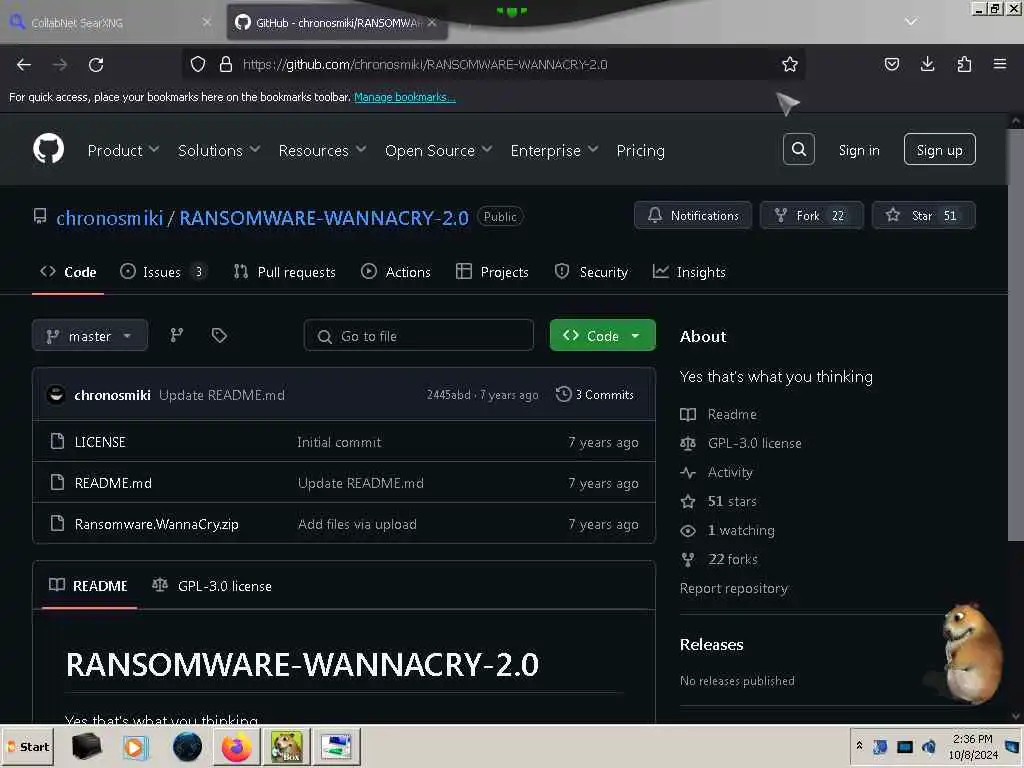Click the padlock site info icon
This screenshot has height=768, width=1024.
point(226,64)
